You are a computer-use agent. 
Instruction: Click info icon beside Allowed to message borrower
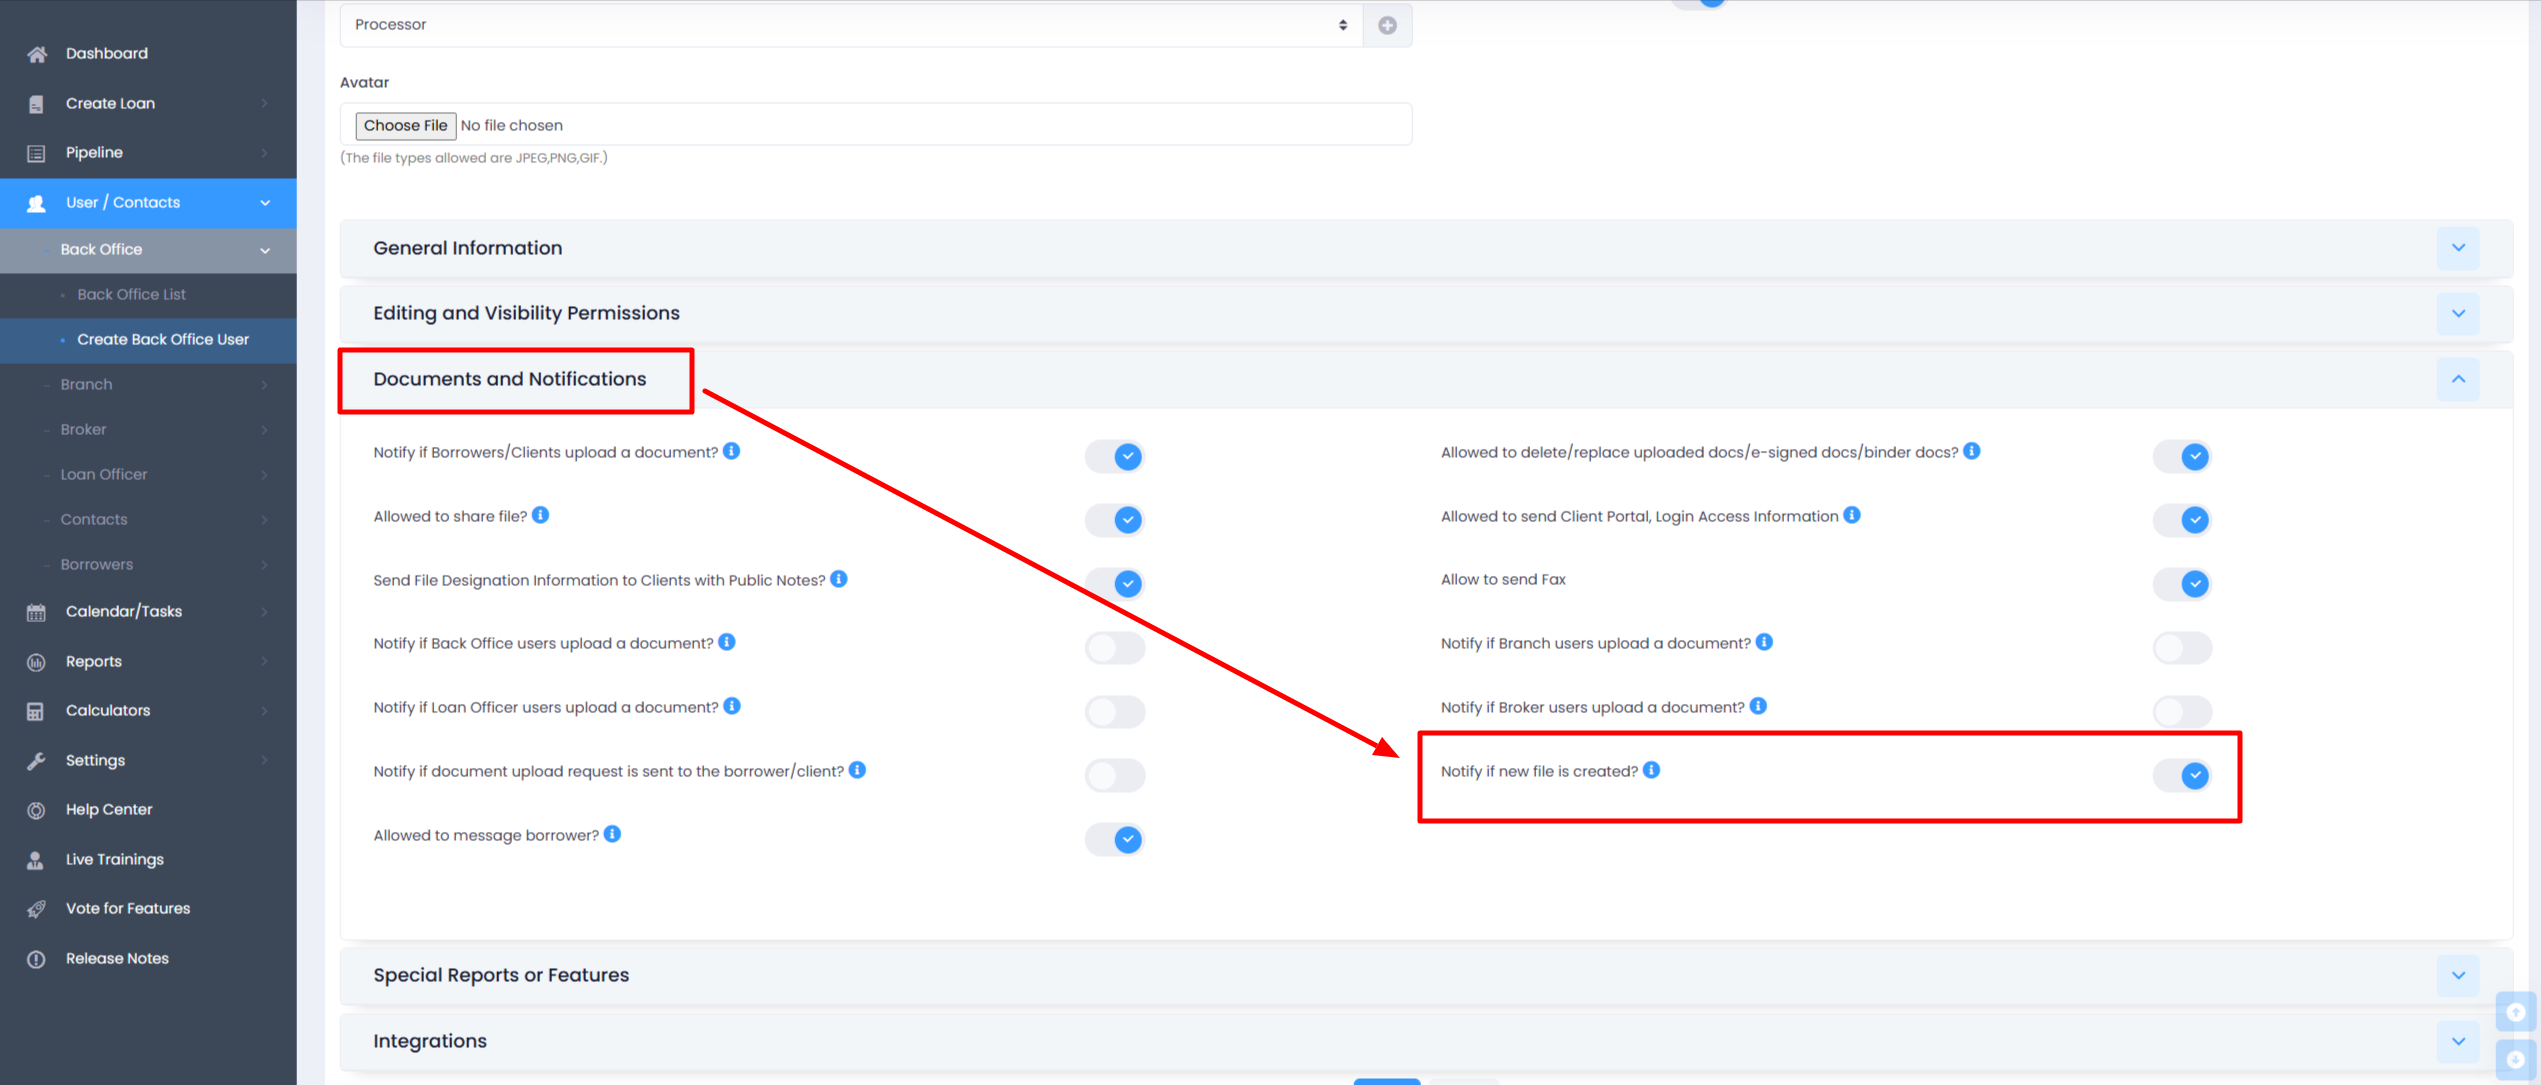[x=613, y=834]
